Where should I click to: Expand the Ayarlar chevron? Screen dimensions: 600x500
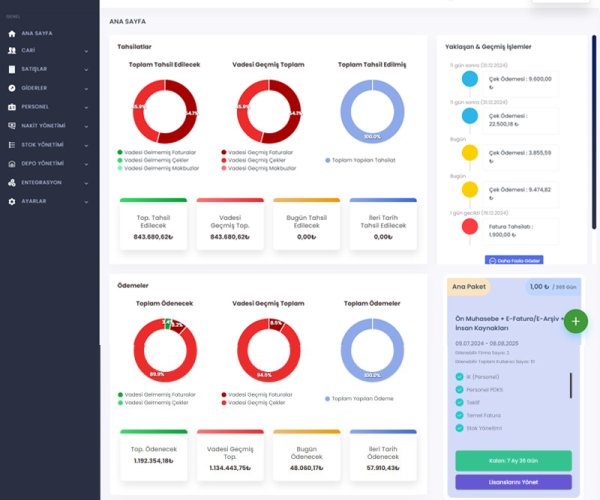86,202
